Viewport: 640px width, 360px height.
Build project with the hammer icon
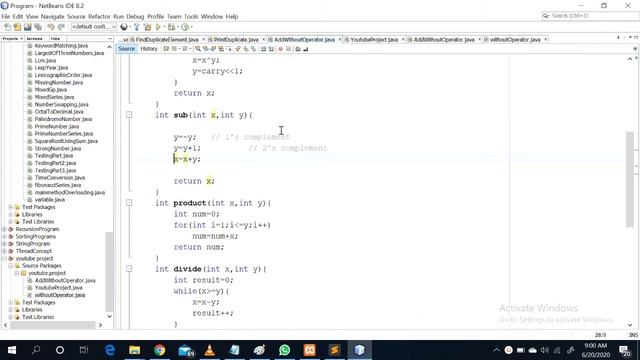tap(137, 27)
